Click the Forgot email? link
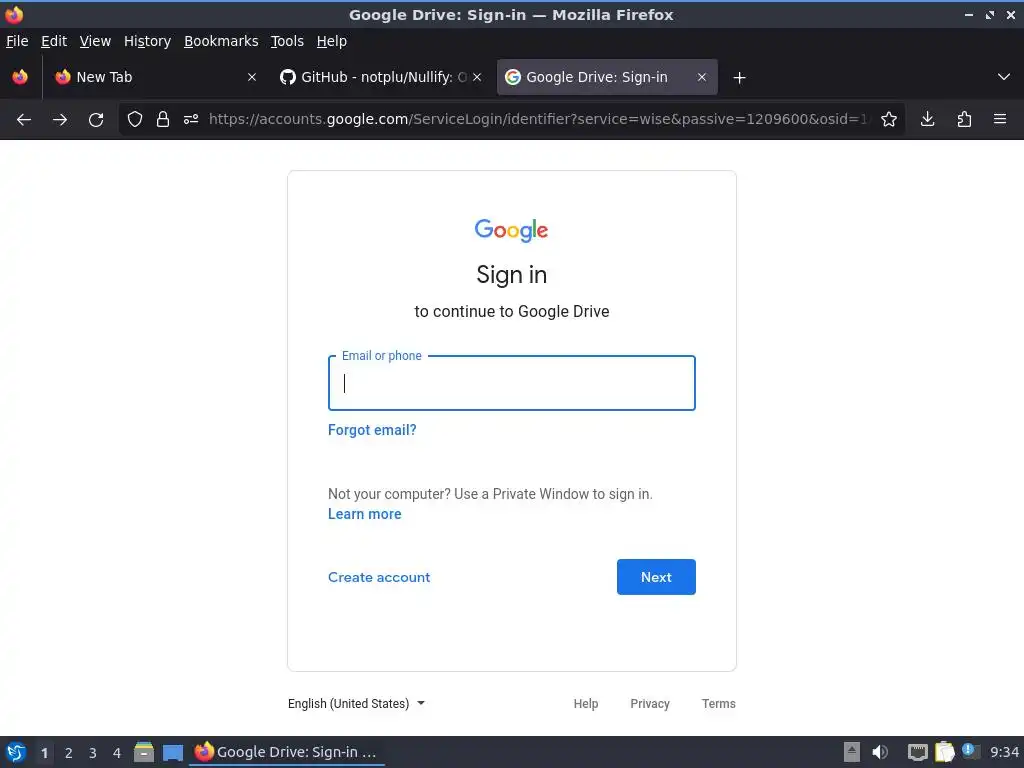Screen dimensions: 1024x768 tap(372, 430)
